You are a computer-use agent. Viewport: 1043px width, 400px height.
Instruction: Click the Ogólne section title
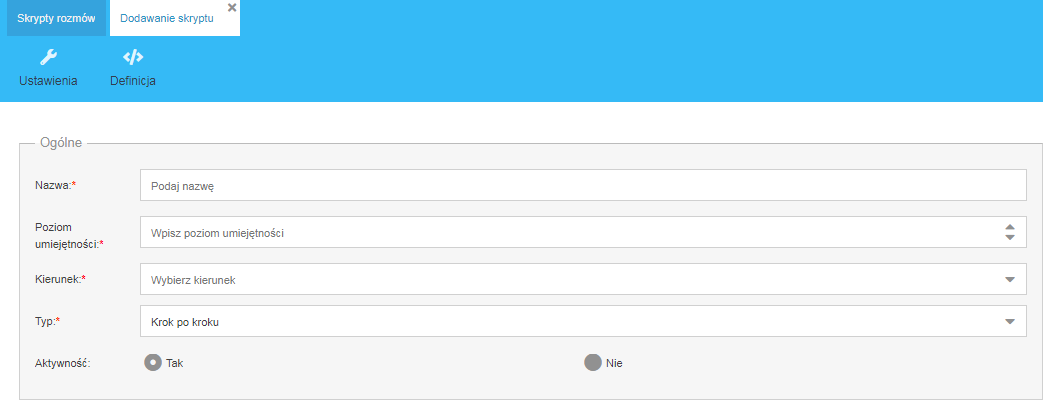click(61, 143)
